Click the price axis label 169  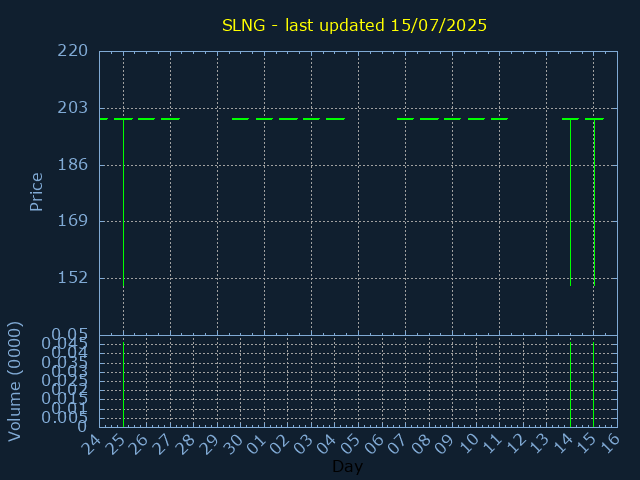(73, 221)
